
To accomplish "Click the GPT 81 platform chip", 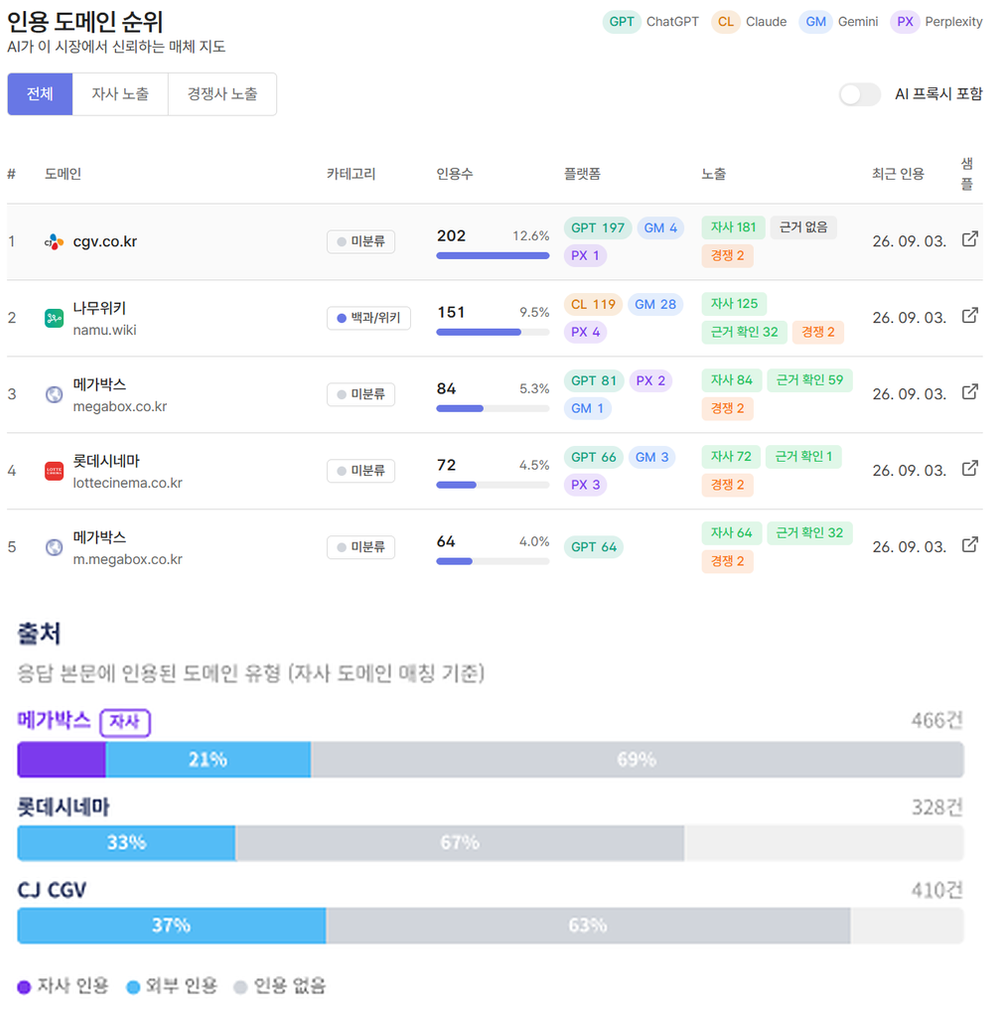I will tap(594, 381).
